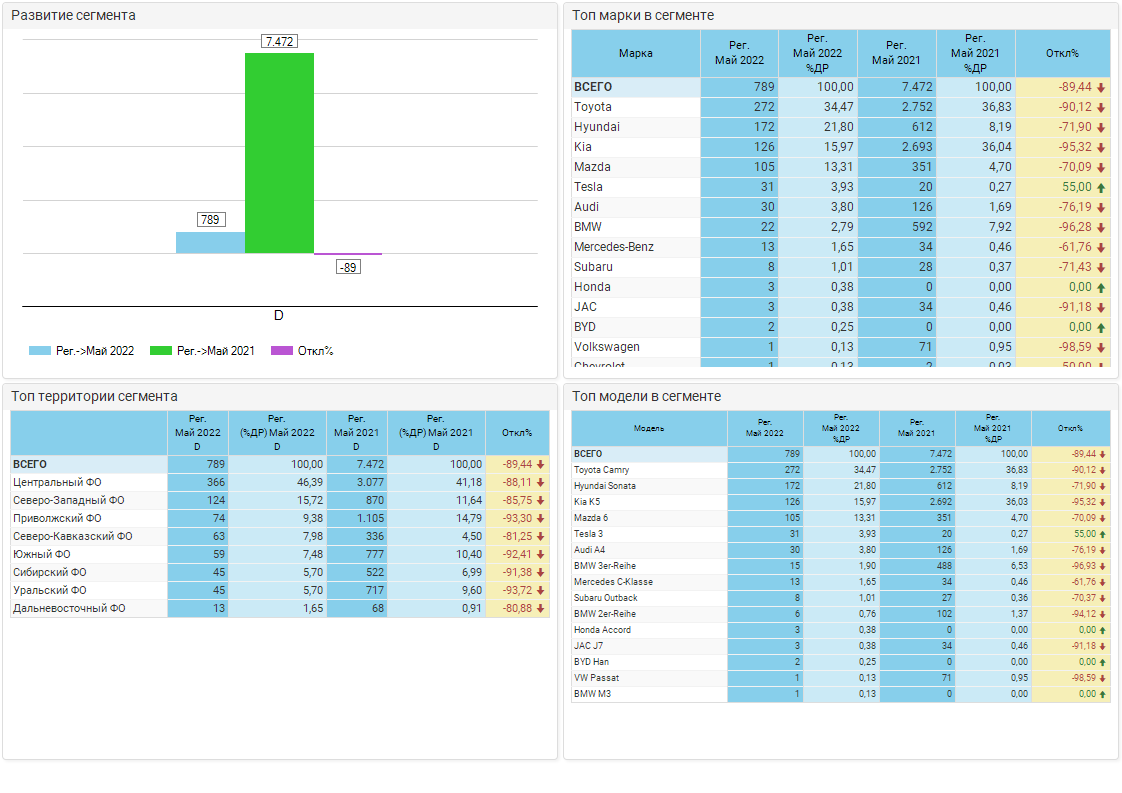Click the Топ марки в сегменте panel title

pyautogui.click(x=643, y=16)
